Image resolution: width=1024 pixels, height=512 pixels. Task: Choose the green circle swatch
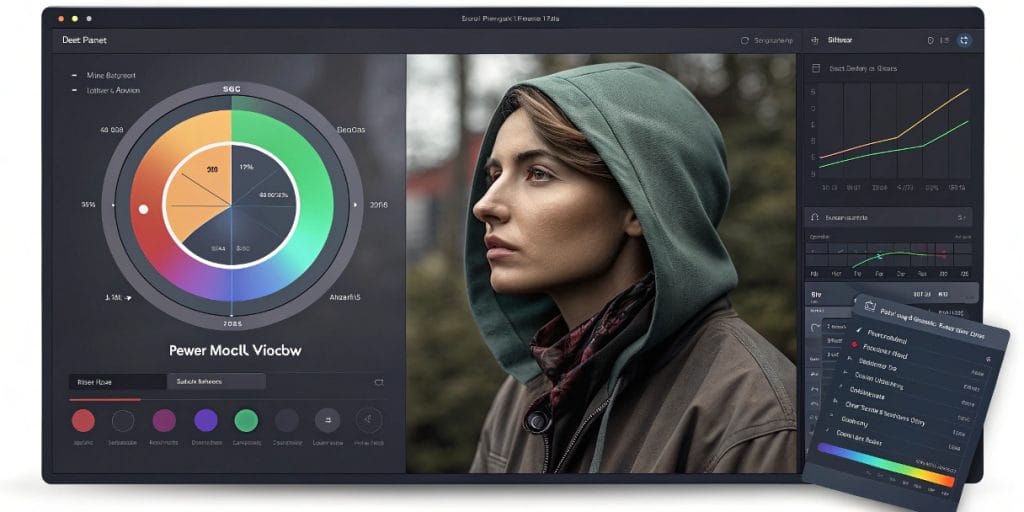point(246,421)
